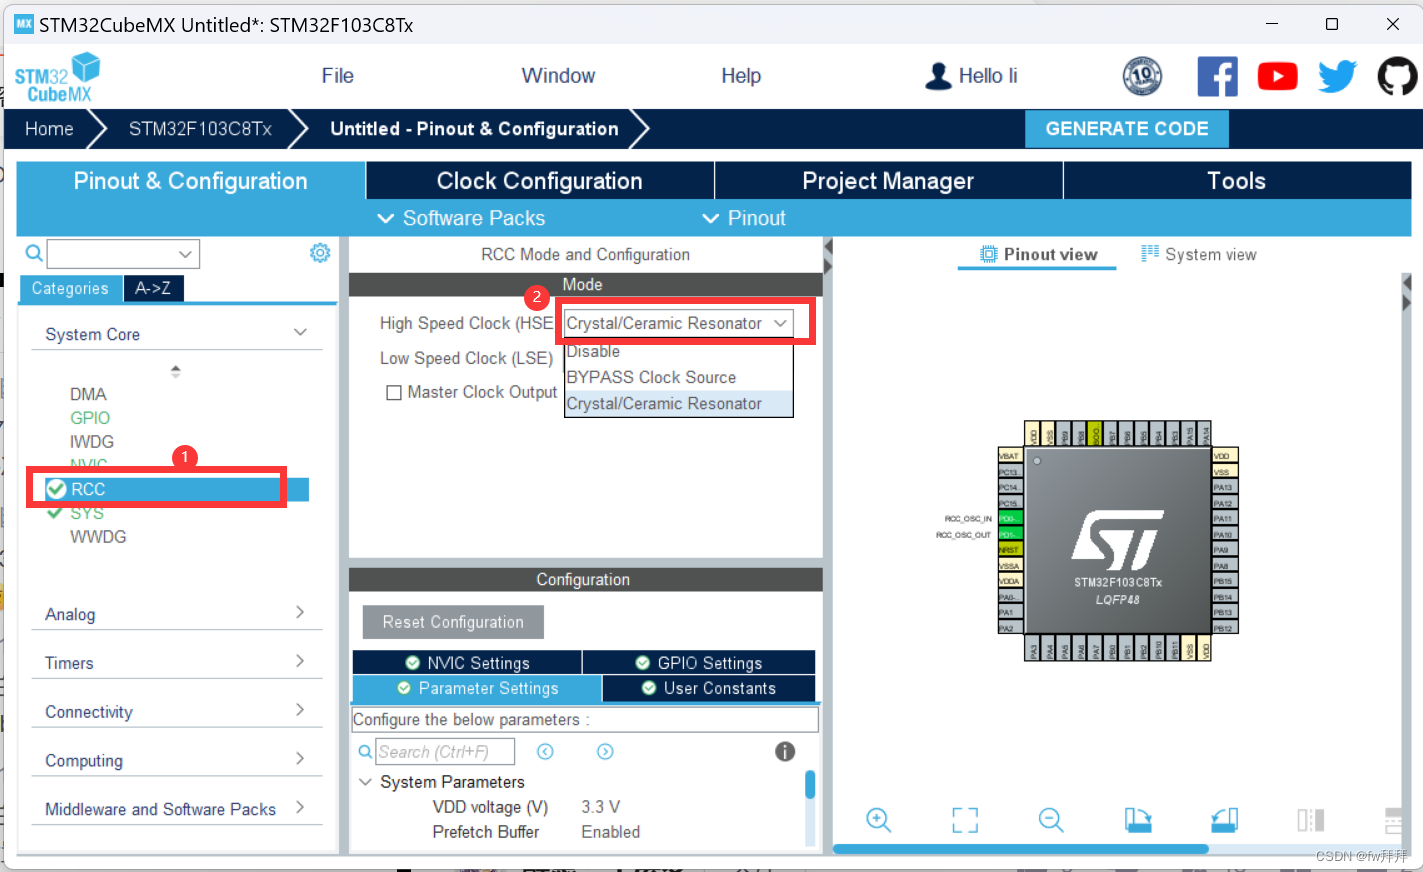Enable the Master Clock Output checkbox
The width and height of the screenshot is (1423, 872).
[394, 393]
